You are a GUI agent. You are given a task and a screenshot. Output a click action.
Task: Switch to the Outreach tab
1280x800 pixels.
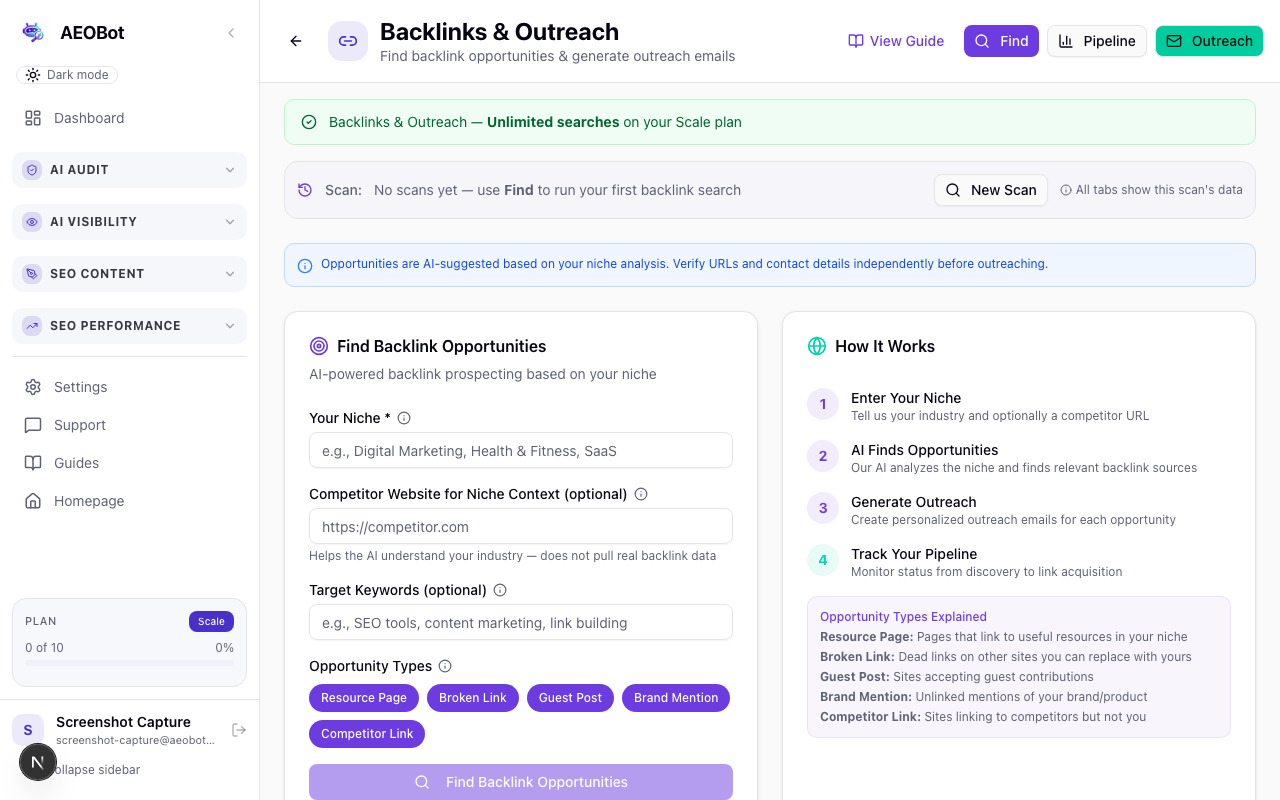coord(1209,41)
